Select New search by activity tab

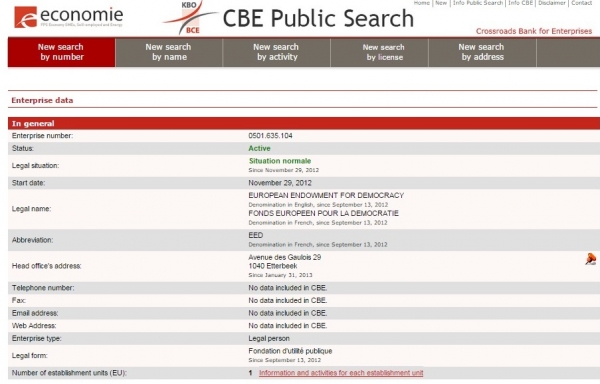(276, 52)
